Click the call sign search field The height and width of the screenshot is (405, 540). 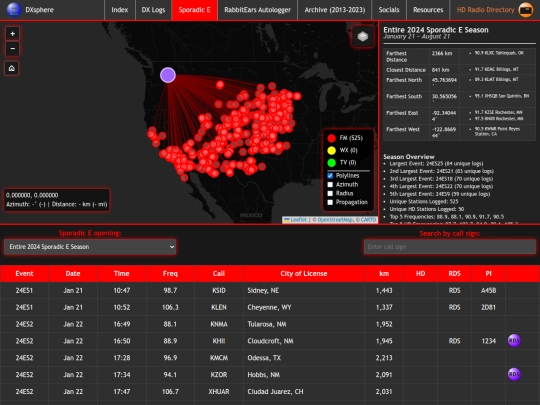point(450,247)
